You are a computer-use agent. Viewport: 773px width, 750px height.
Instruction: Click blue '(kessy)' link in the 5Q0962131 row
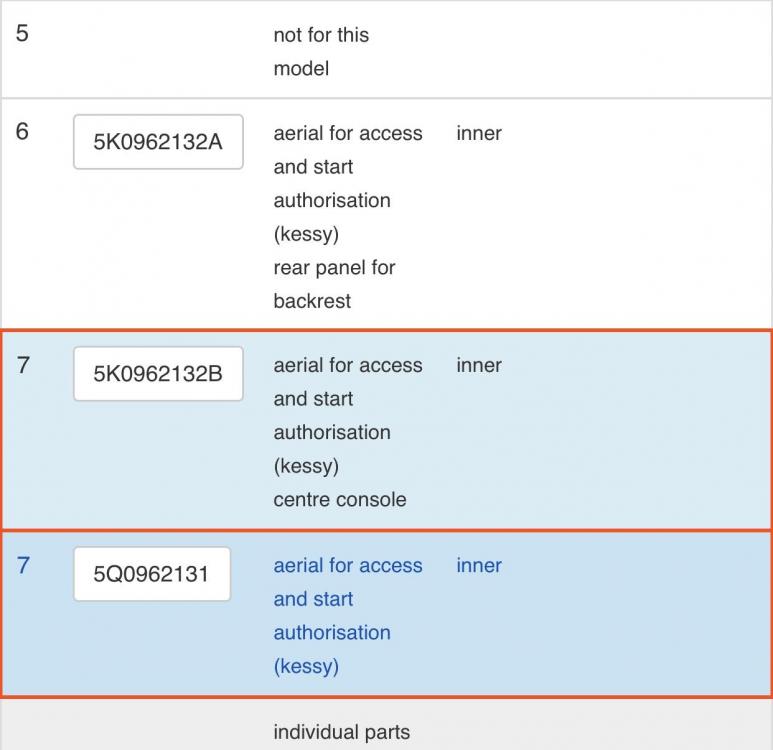pos(306,666)
